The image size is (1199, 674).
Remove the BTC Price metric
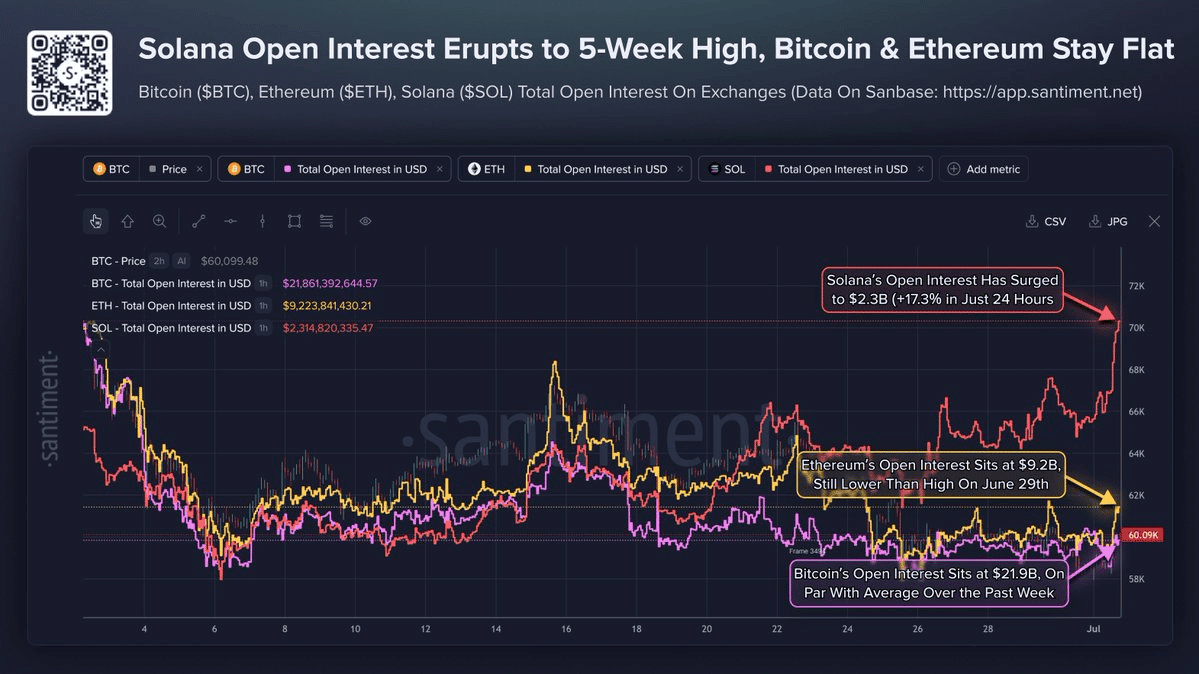[x=200, y=169]
